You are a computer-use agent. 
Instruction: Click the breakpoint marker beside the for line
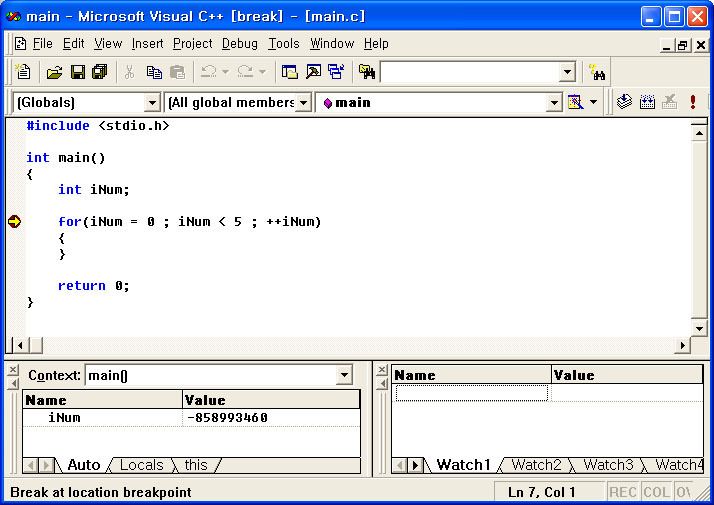[x=14, y=222]
